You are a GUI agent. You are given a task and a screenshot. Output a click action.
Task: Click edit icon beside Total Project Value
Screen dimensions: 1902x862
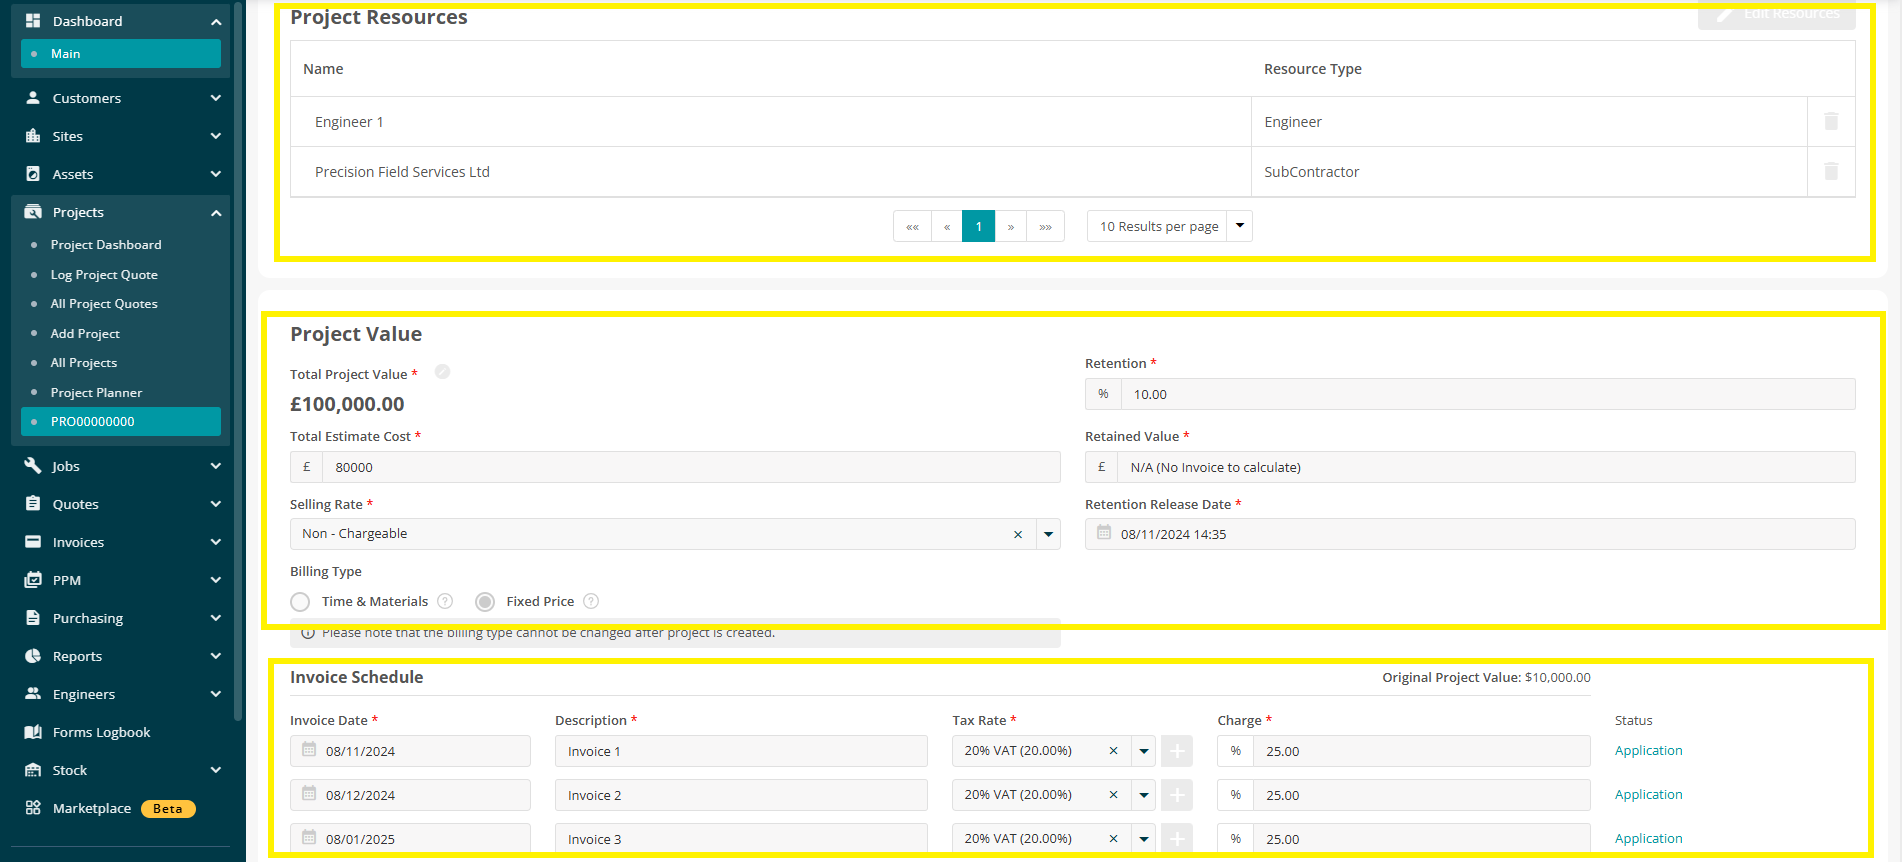click(x=442, y=372)
